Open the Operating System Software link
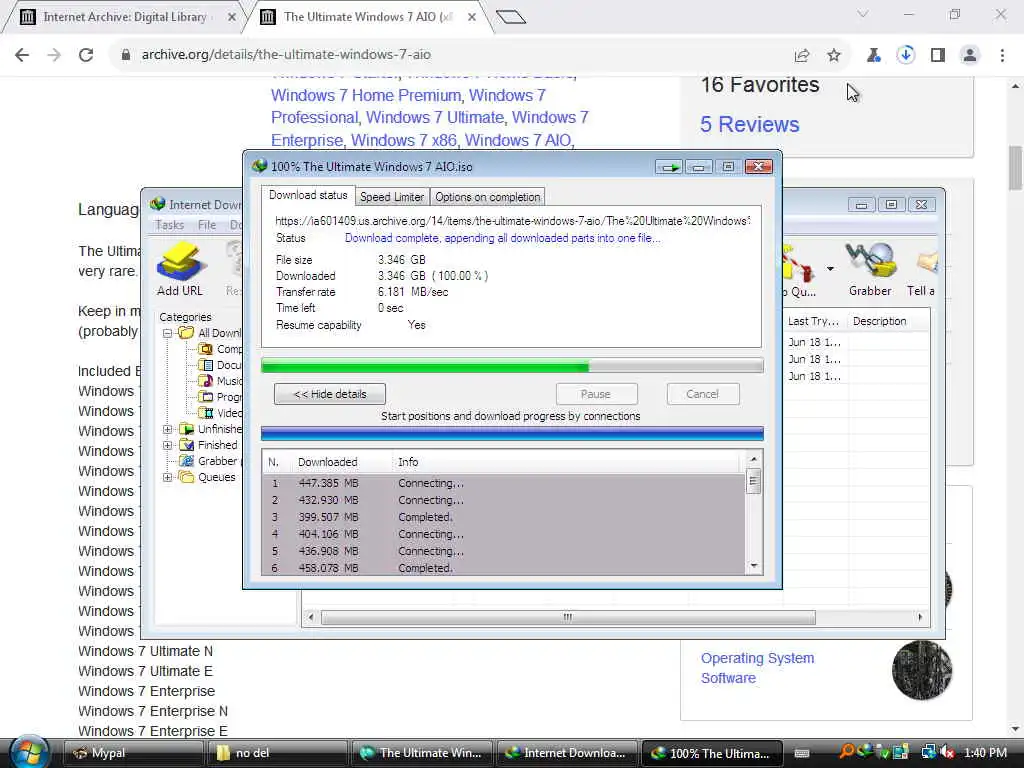This screenshot has width=1024, height=768. (758, 668)
